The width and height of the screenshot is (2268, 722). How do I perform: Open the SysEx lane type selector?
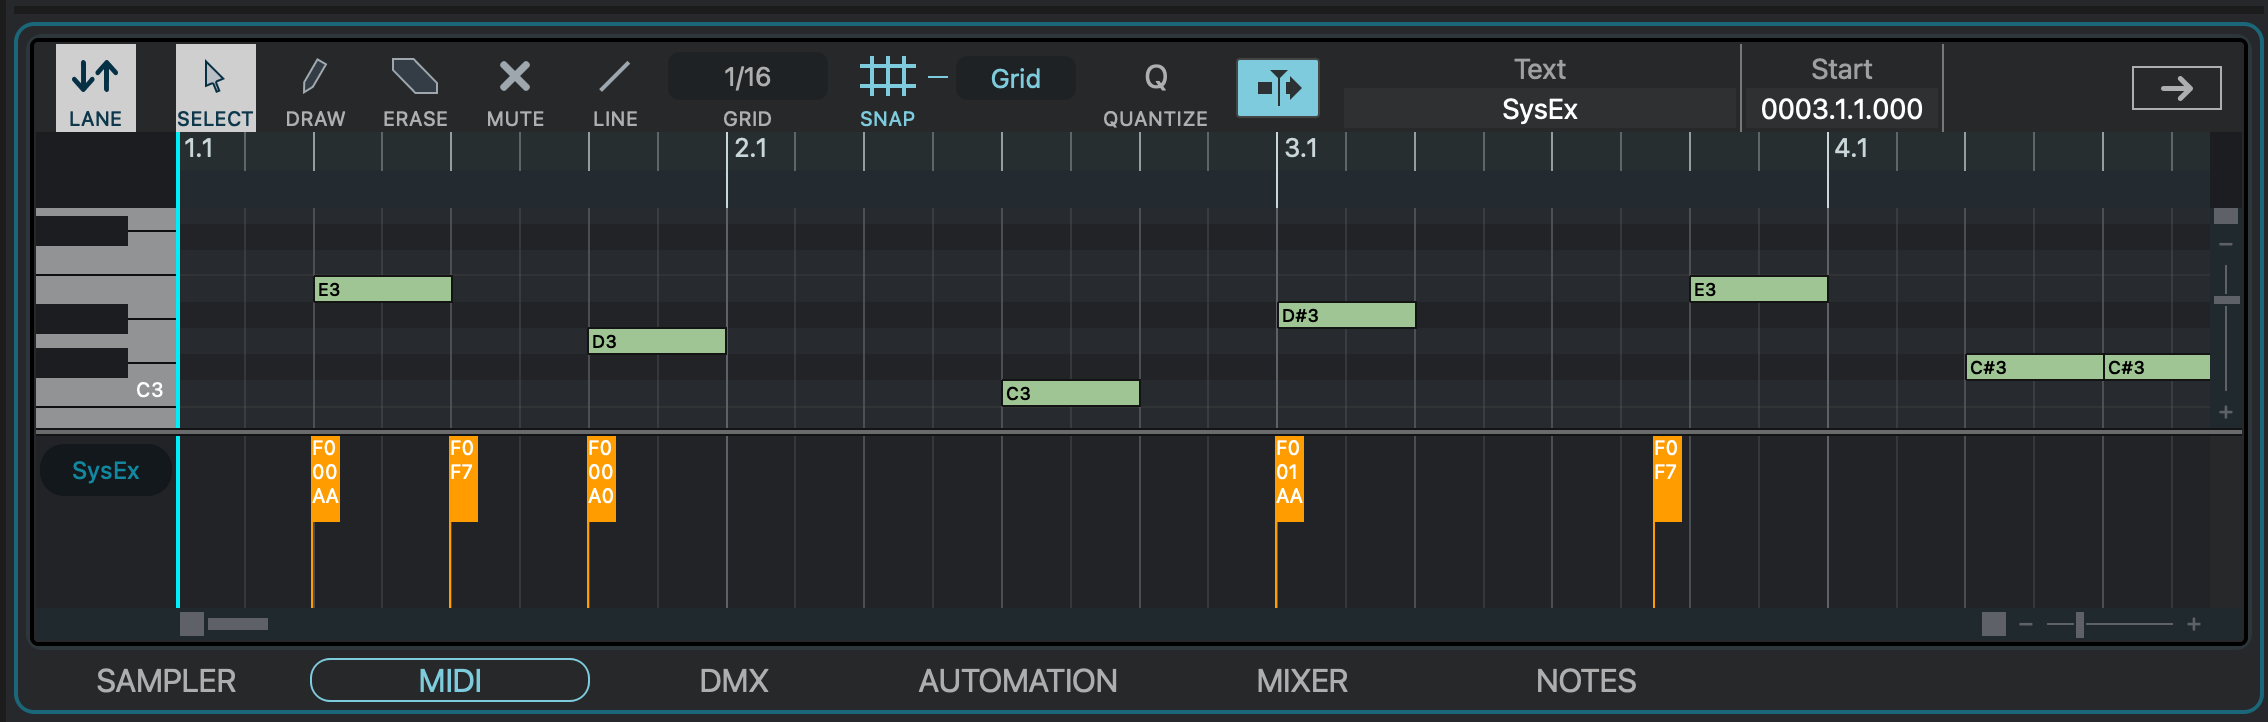[x=105, y=470]
